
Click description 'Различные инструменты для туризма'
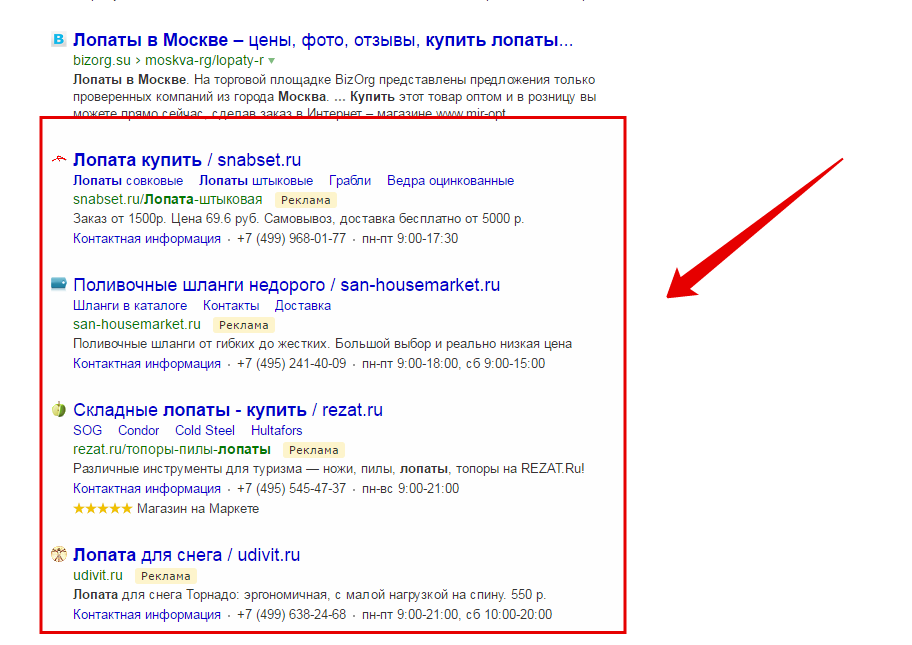(187, 469)
